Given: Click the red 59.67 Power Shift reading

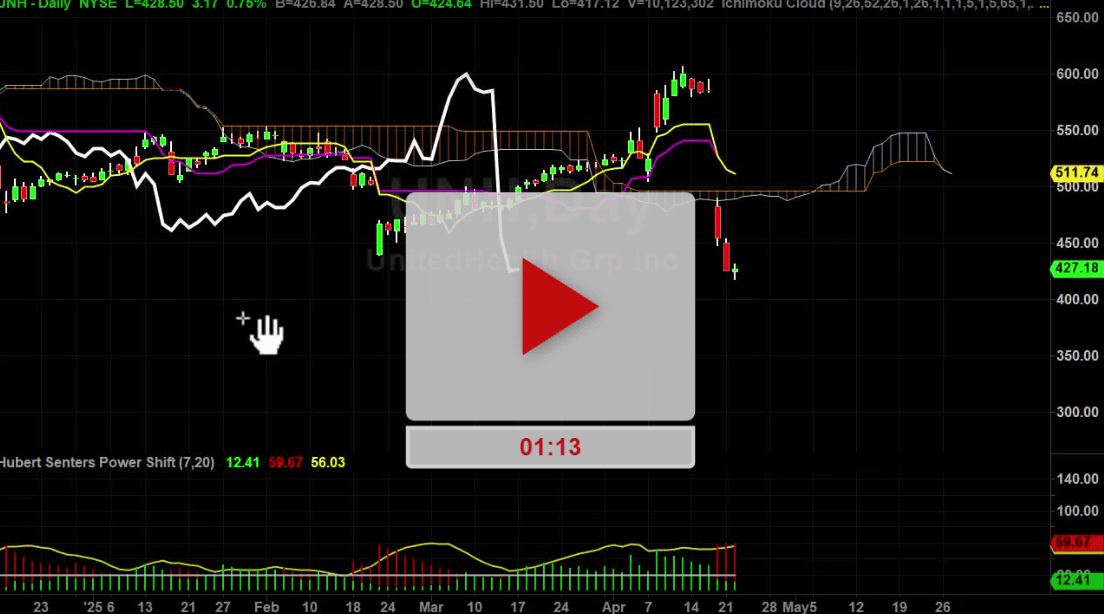Looking at the screenshot, I should (x=285, y=463).
